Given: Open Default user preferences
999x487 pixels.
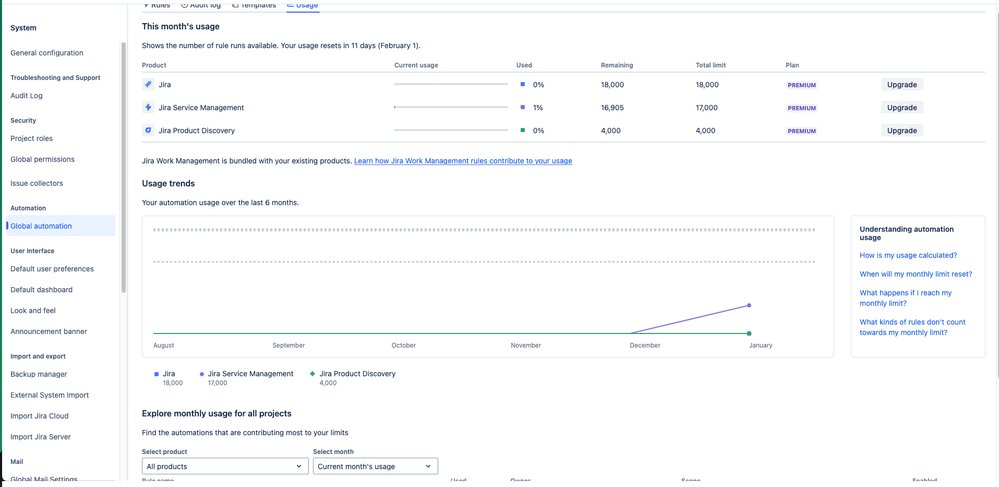Looking at the screenshot, I should click(52, 268).
